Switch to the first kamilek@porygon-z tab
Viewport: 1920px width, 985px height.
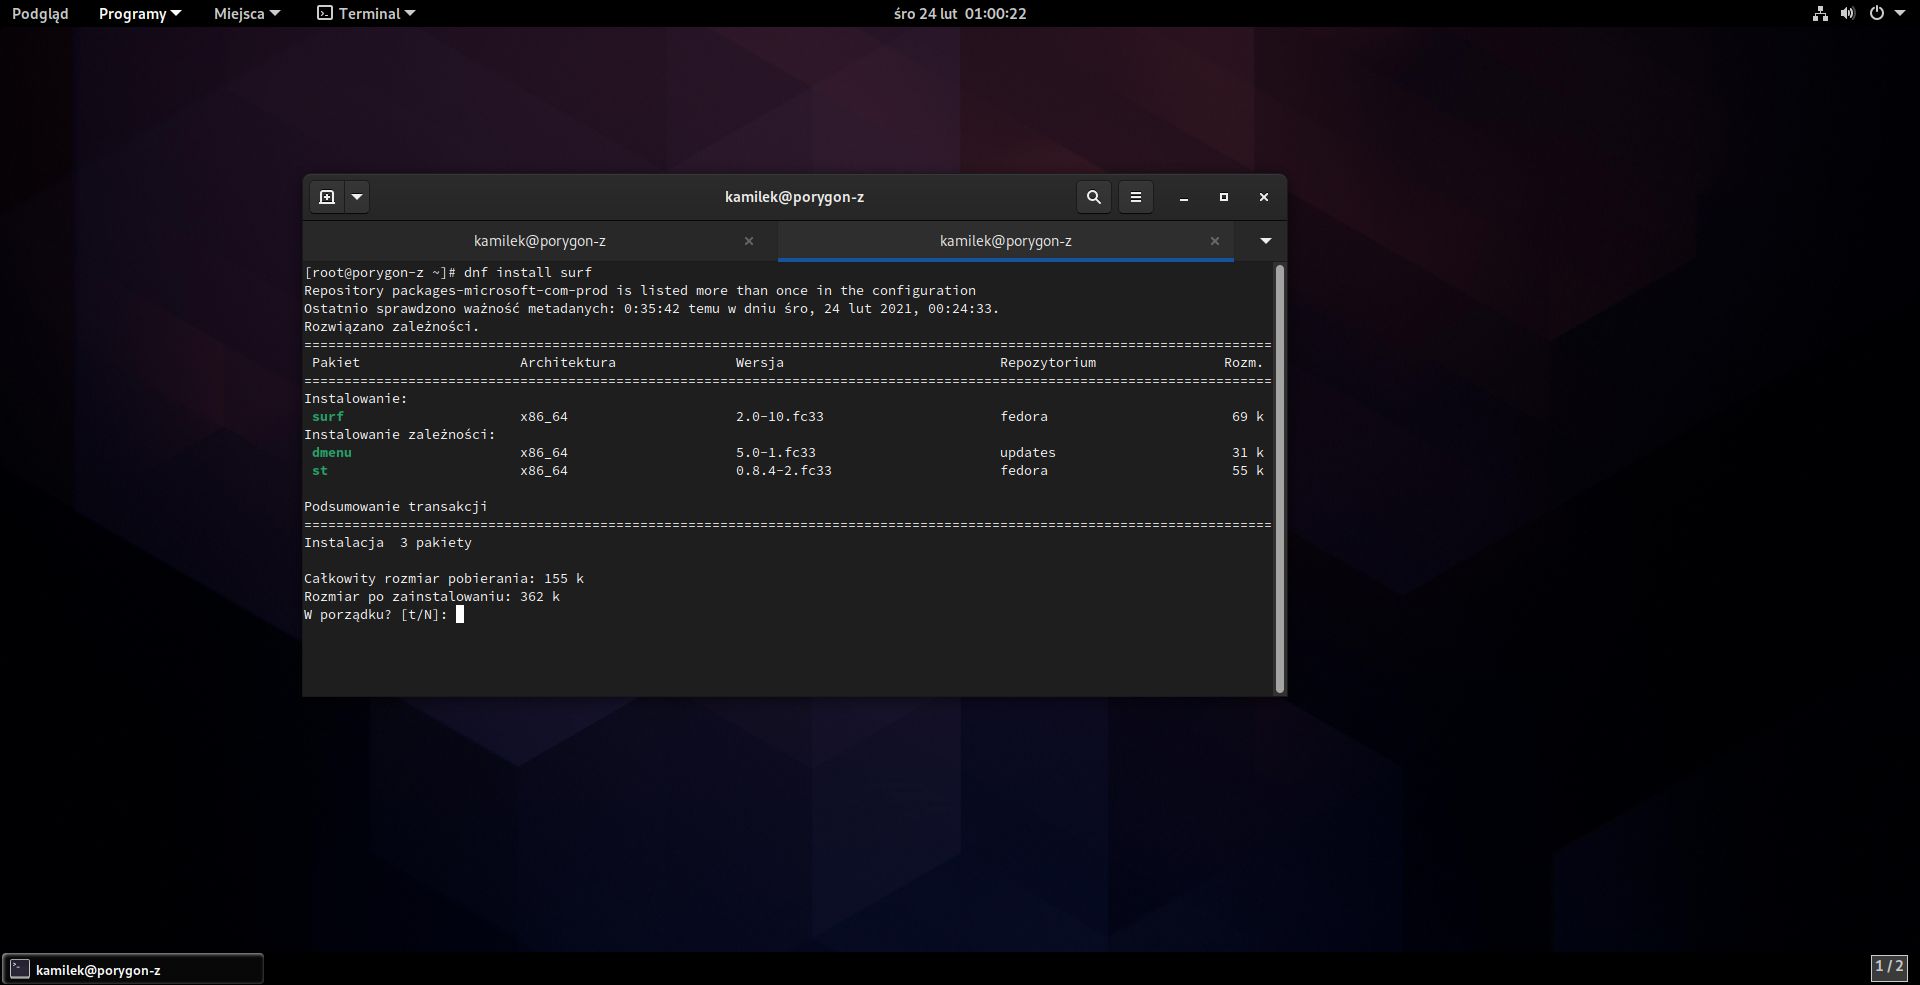(539, 241)
